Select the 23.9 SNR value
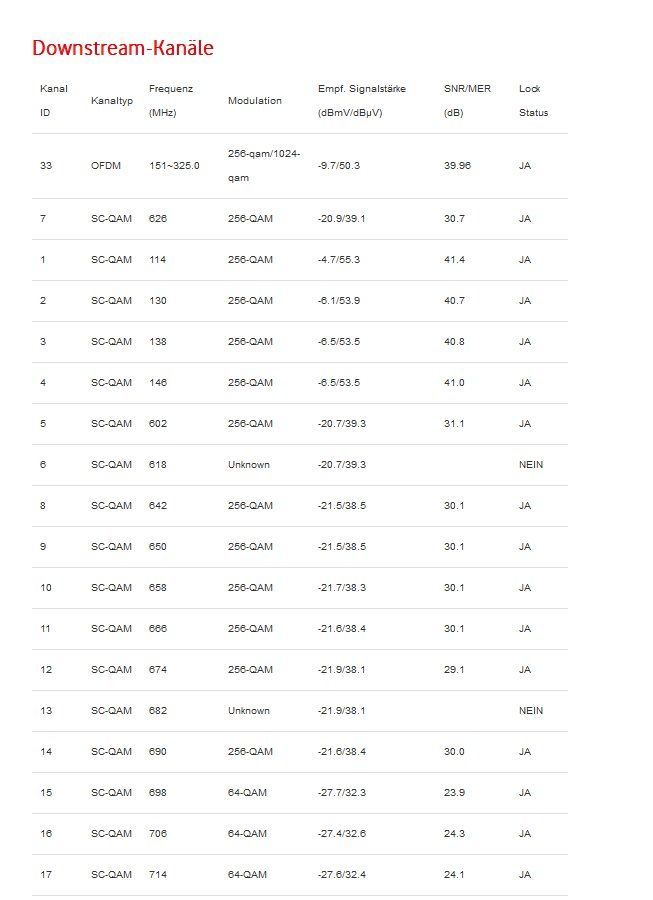Viewport: 653px width, 900px height. [454, 793]
